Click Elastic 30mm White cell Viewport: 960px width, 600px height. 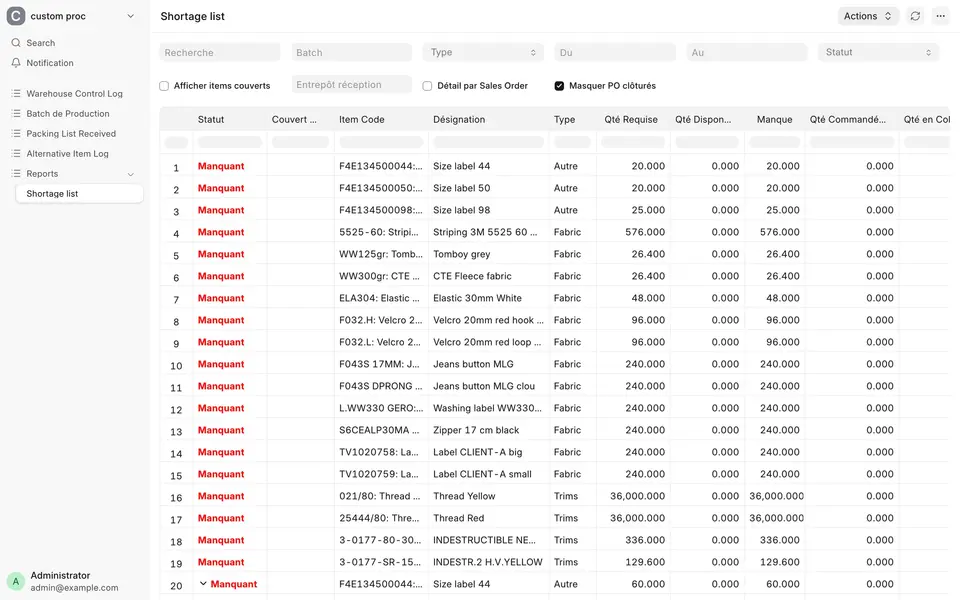click(x=478, y=298)
